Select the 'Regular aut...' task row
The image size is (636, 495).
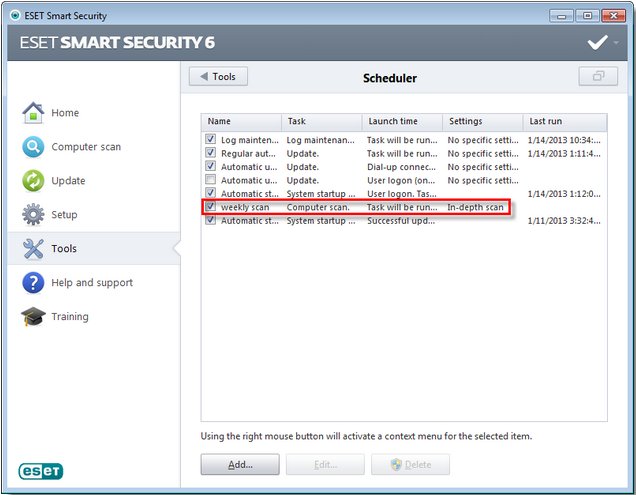point(404,153)
